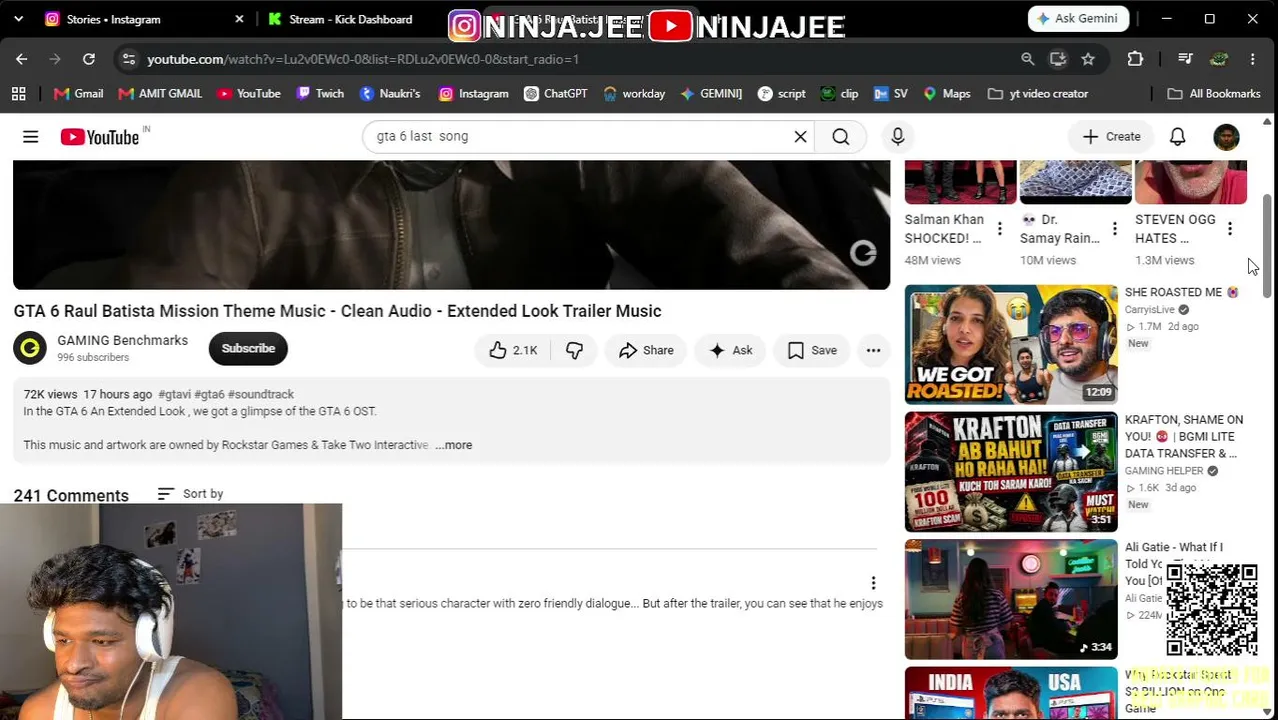The width and height of the screenshot is (1278, 720).
Task: Open the workday bookmark
Action: coord(633,93)
